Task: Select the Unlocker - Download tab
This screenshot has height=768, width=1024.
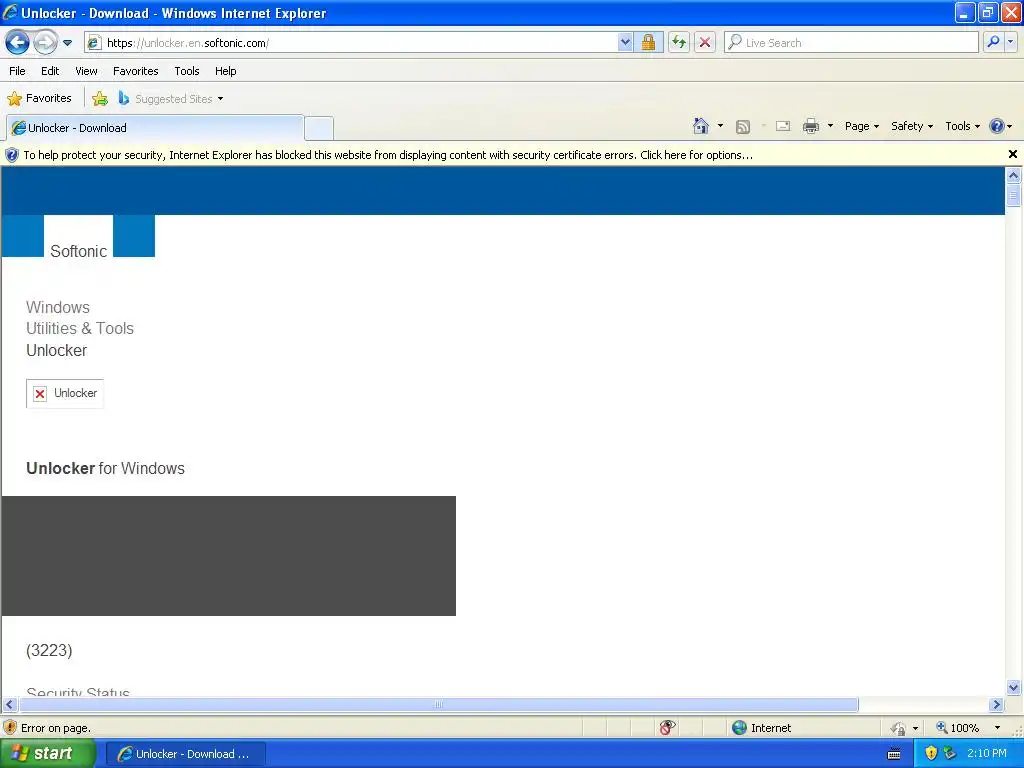Action: pos(155,128)
